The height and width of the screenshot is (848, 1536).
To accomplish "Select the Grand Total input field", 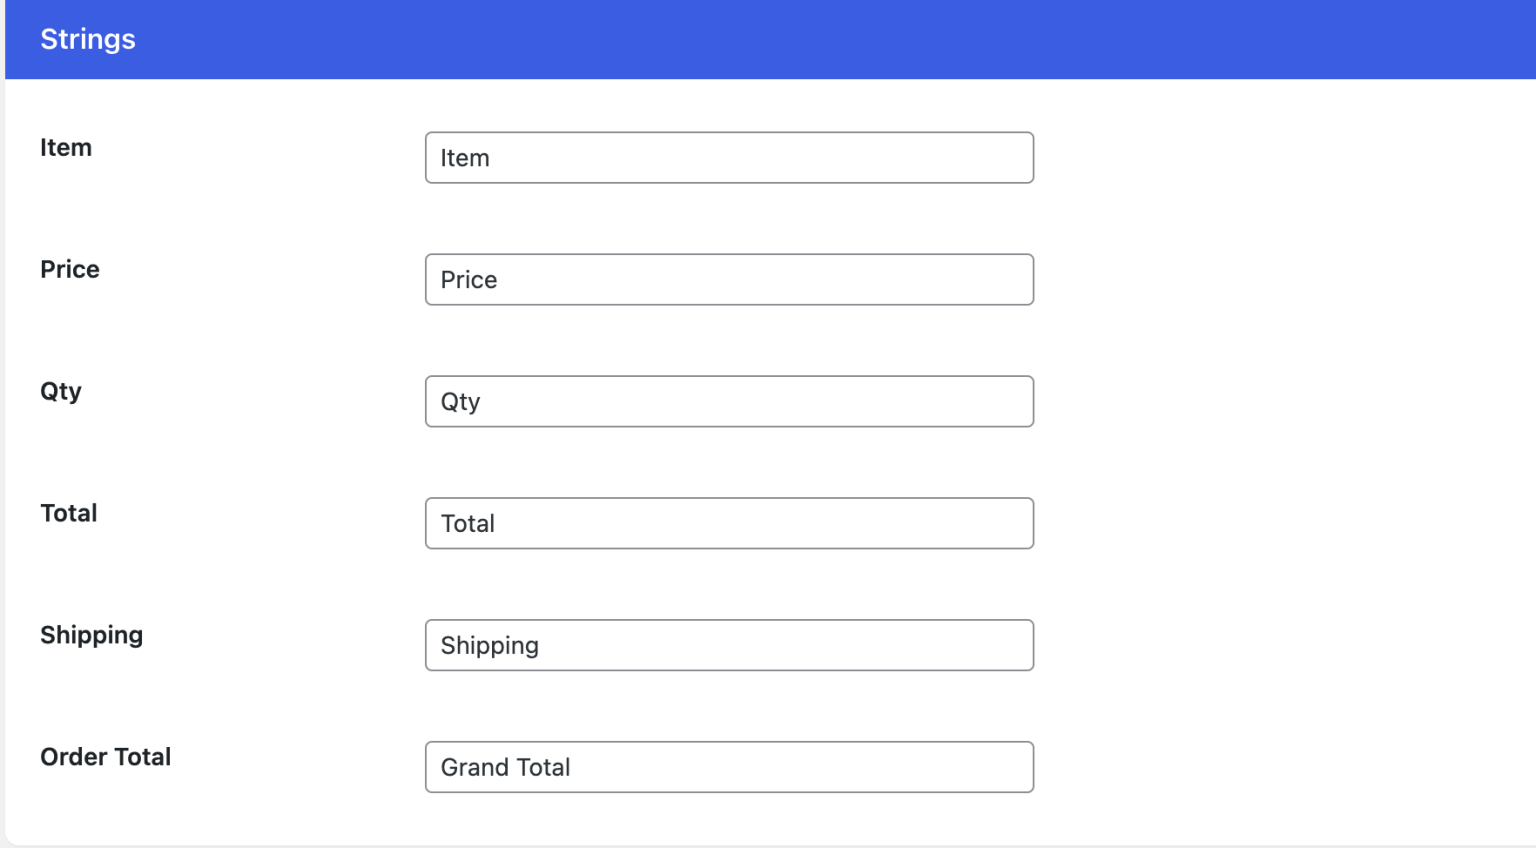I will point(729,767).
